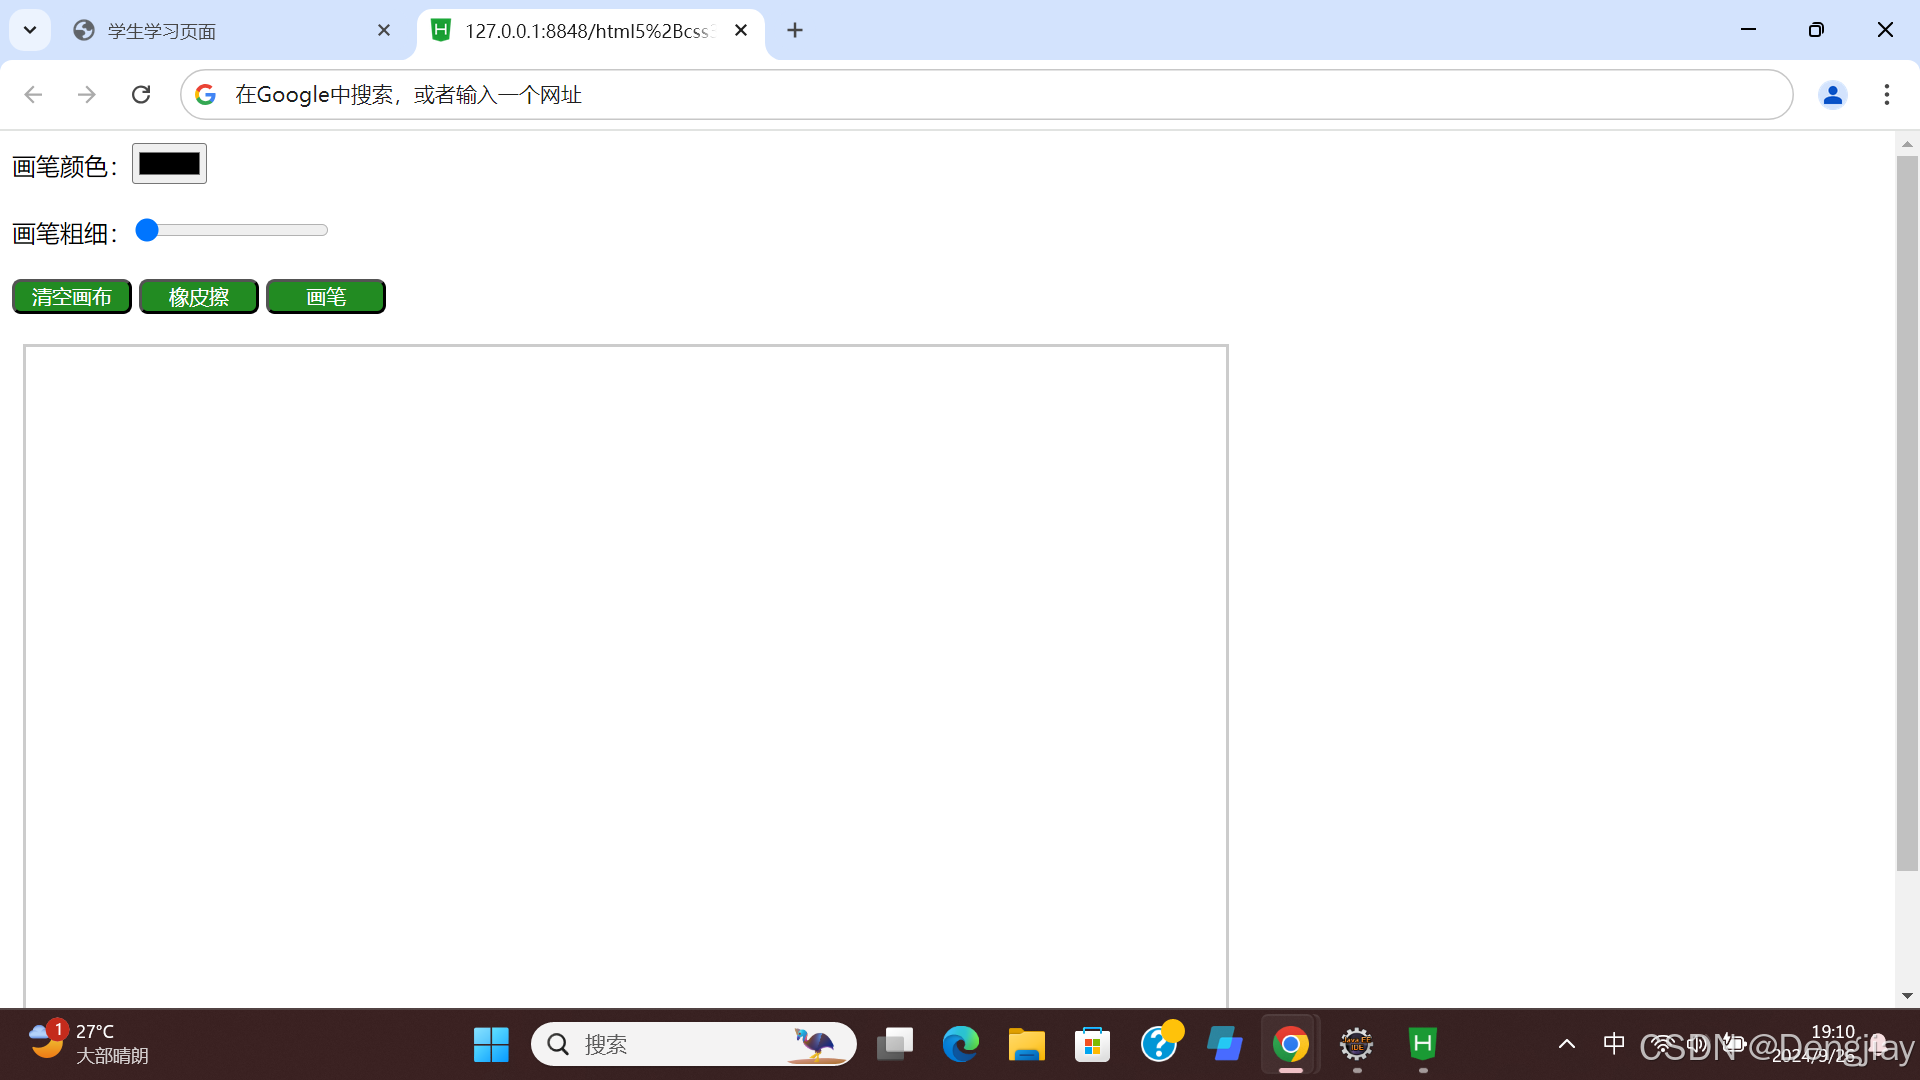Click the Windows Start button
Viewport: 1920px width, 1080px height.
(491, 1044)
